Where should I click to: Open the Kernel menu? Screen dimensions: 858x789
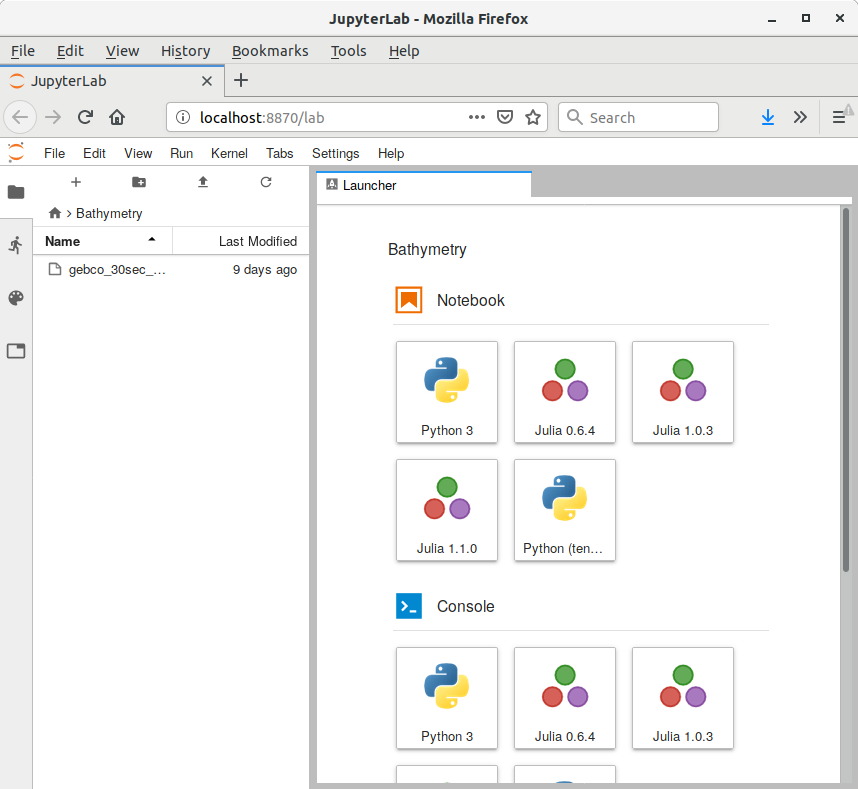pos(229,153)
